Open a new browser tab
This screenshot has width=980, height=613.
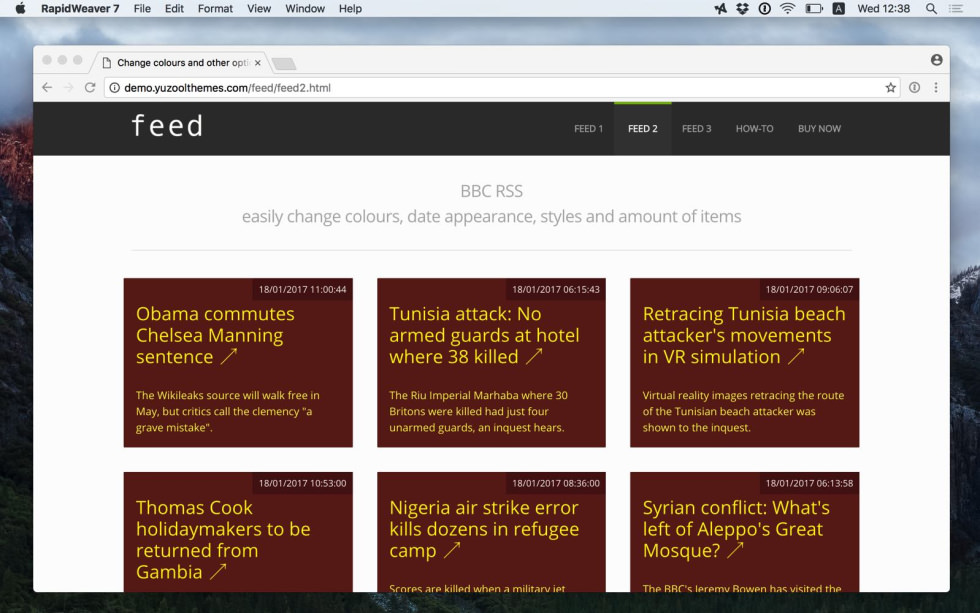pyautogui.click(x=284, y=63)
